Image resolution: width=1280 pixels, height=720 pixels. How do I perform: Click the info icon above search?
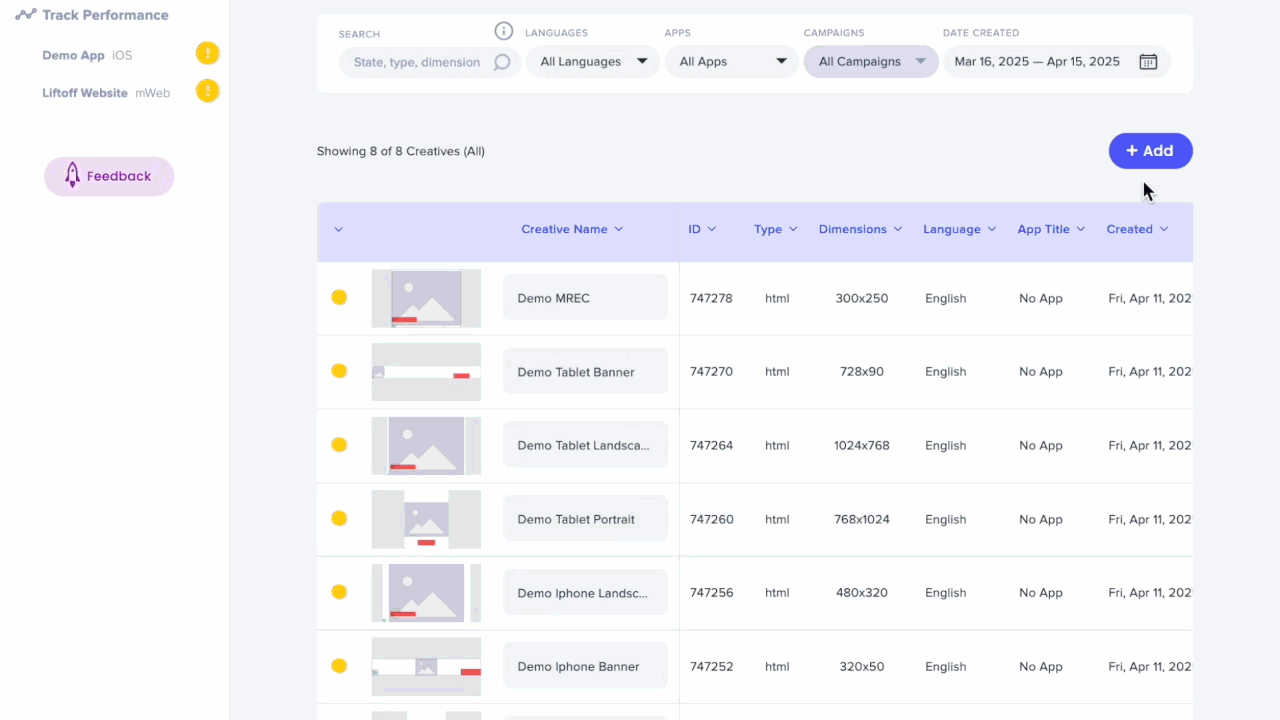504,32
